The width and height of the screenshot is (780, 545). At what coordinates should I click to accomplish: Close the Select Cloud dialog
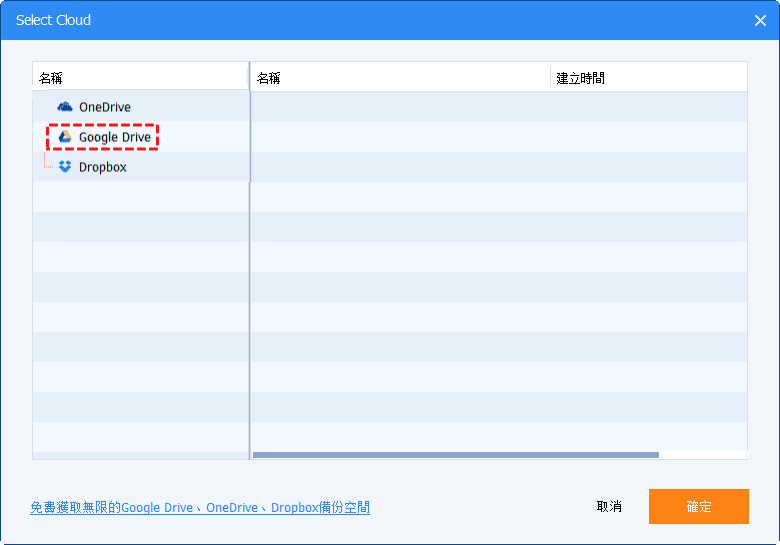760,20
